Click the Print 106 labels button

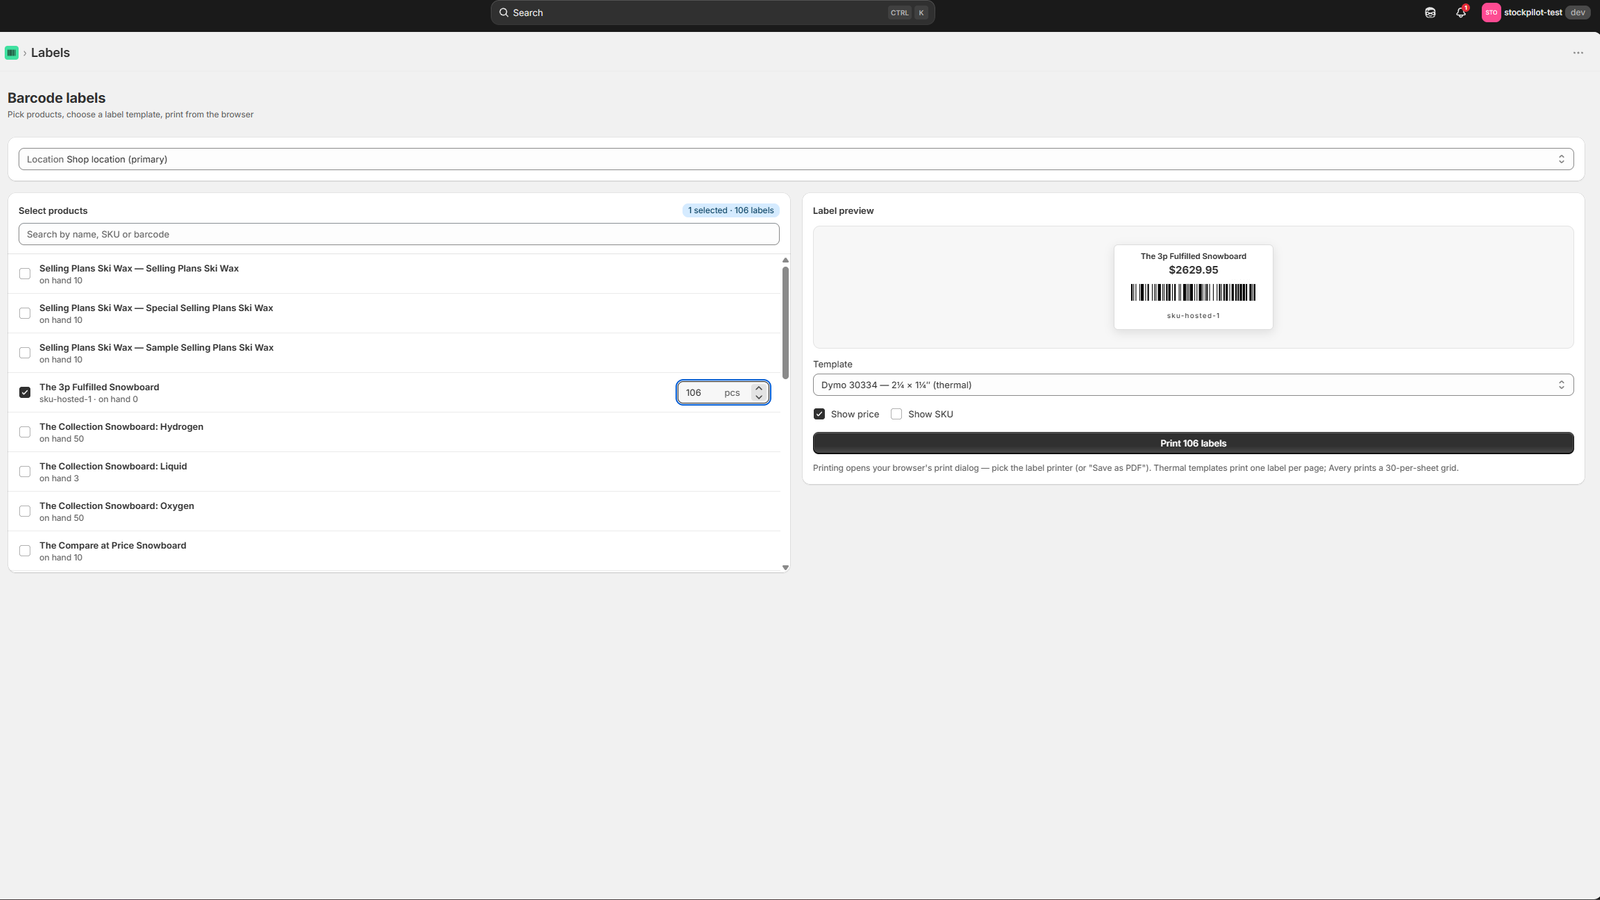[x=1193, y=443]
